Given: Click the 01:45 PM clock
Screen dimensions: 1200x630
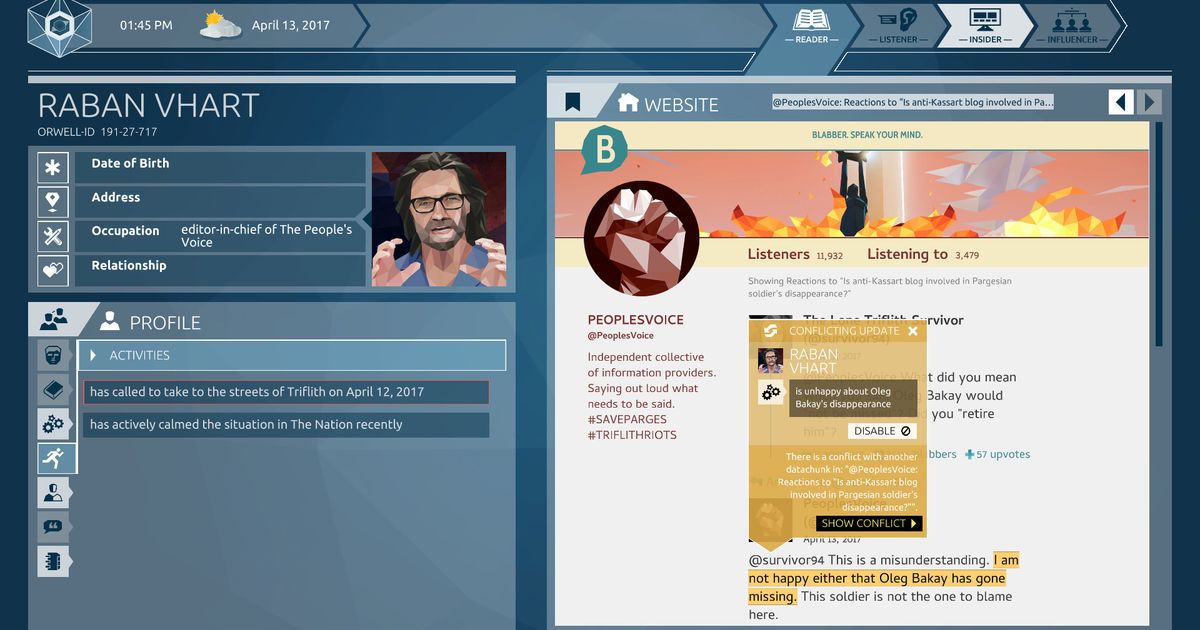Looking at the screenshot, I should 145,25.
